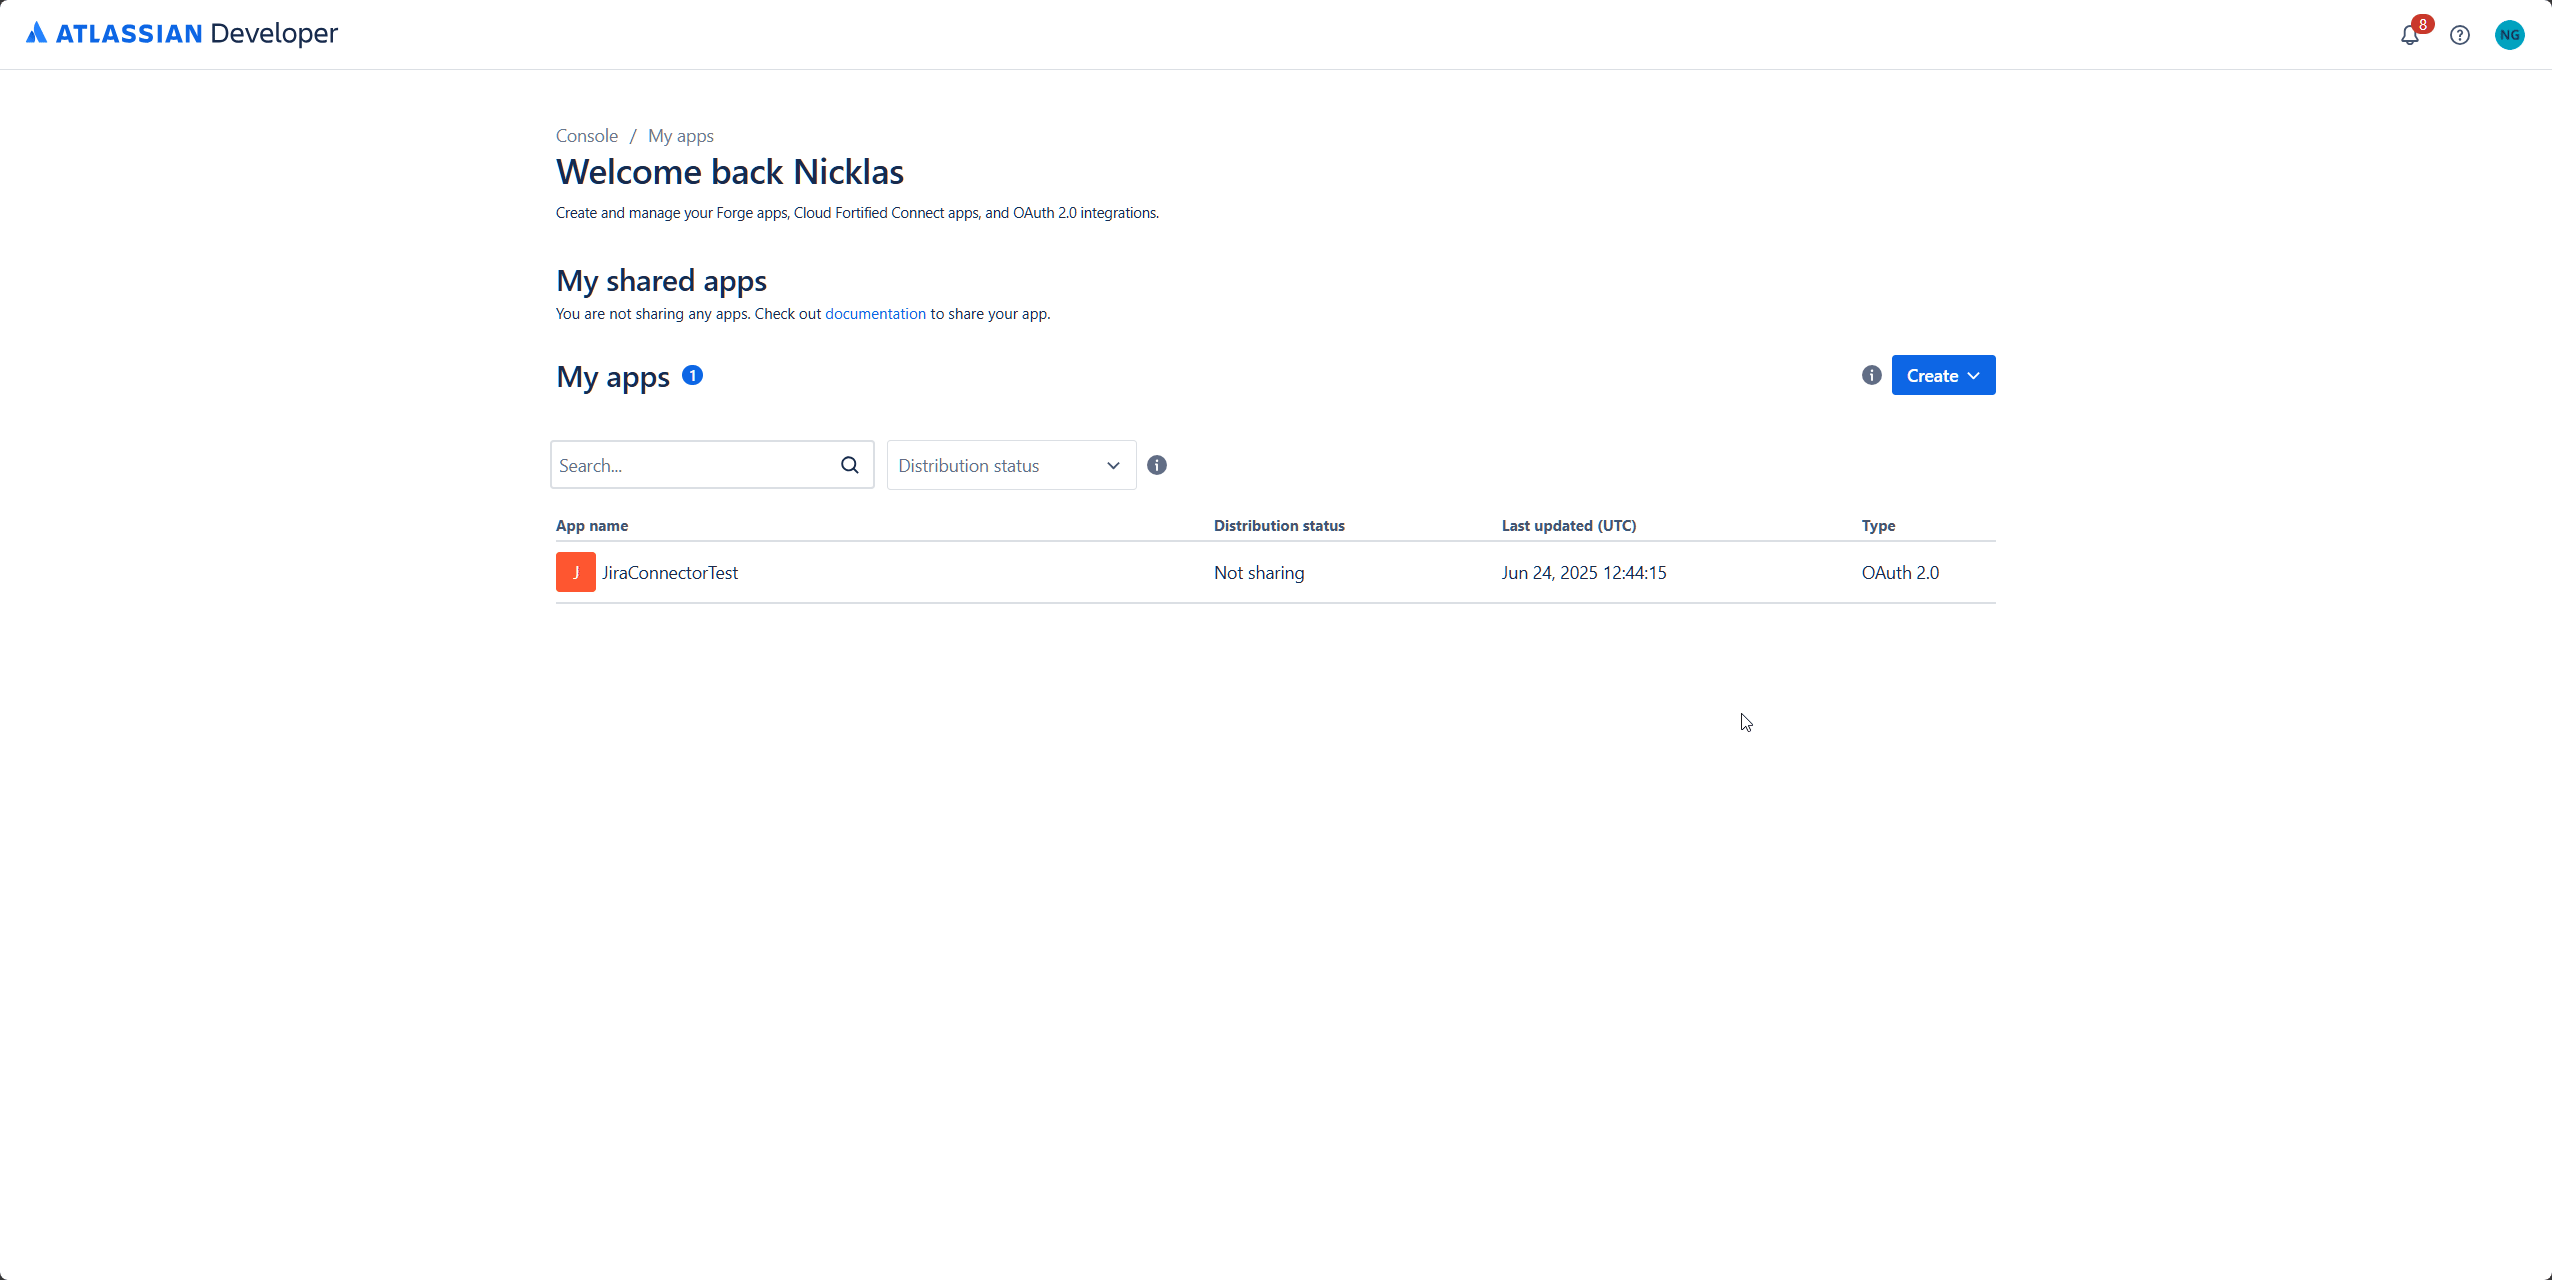Screen dimensions: 2552x1280
Task: Focus the Search apps input field
Action: [x=693, y=466]
